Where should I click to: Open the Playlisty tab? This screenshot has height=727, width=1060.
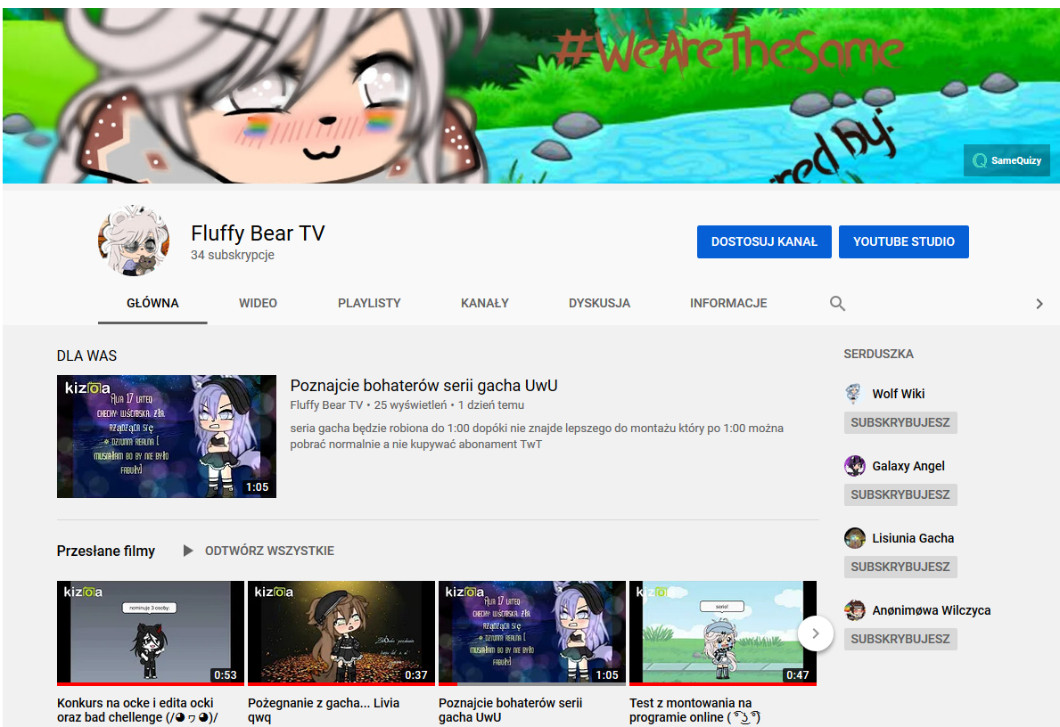pos(369,303)
